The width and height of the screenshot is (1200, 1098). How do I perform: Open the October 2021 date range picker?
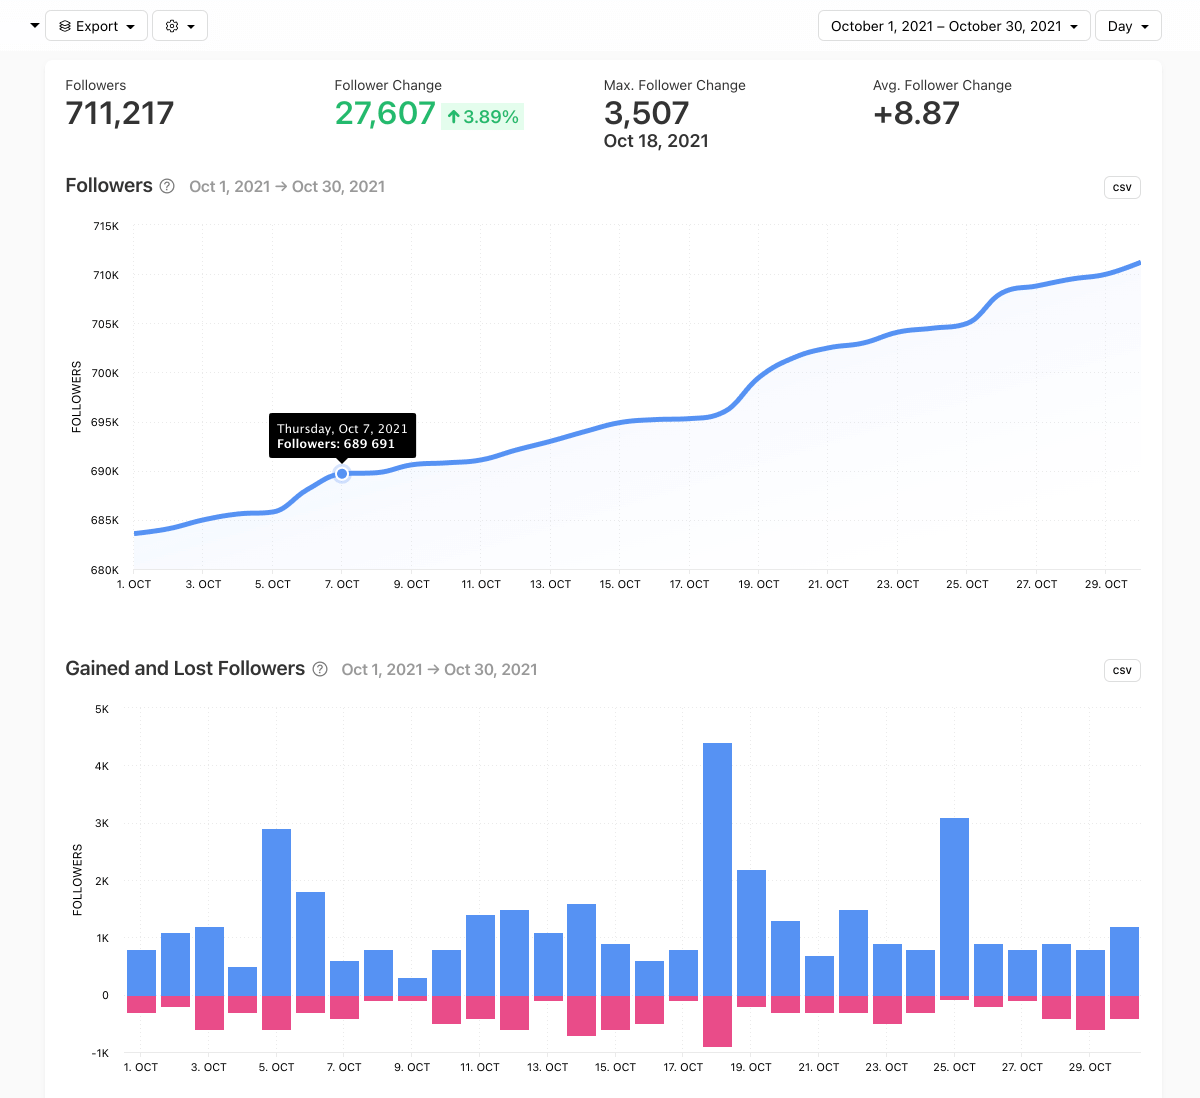953,26
